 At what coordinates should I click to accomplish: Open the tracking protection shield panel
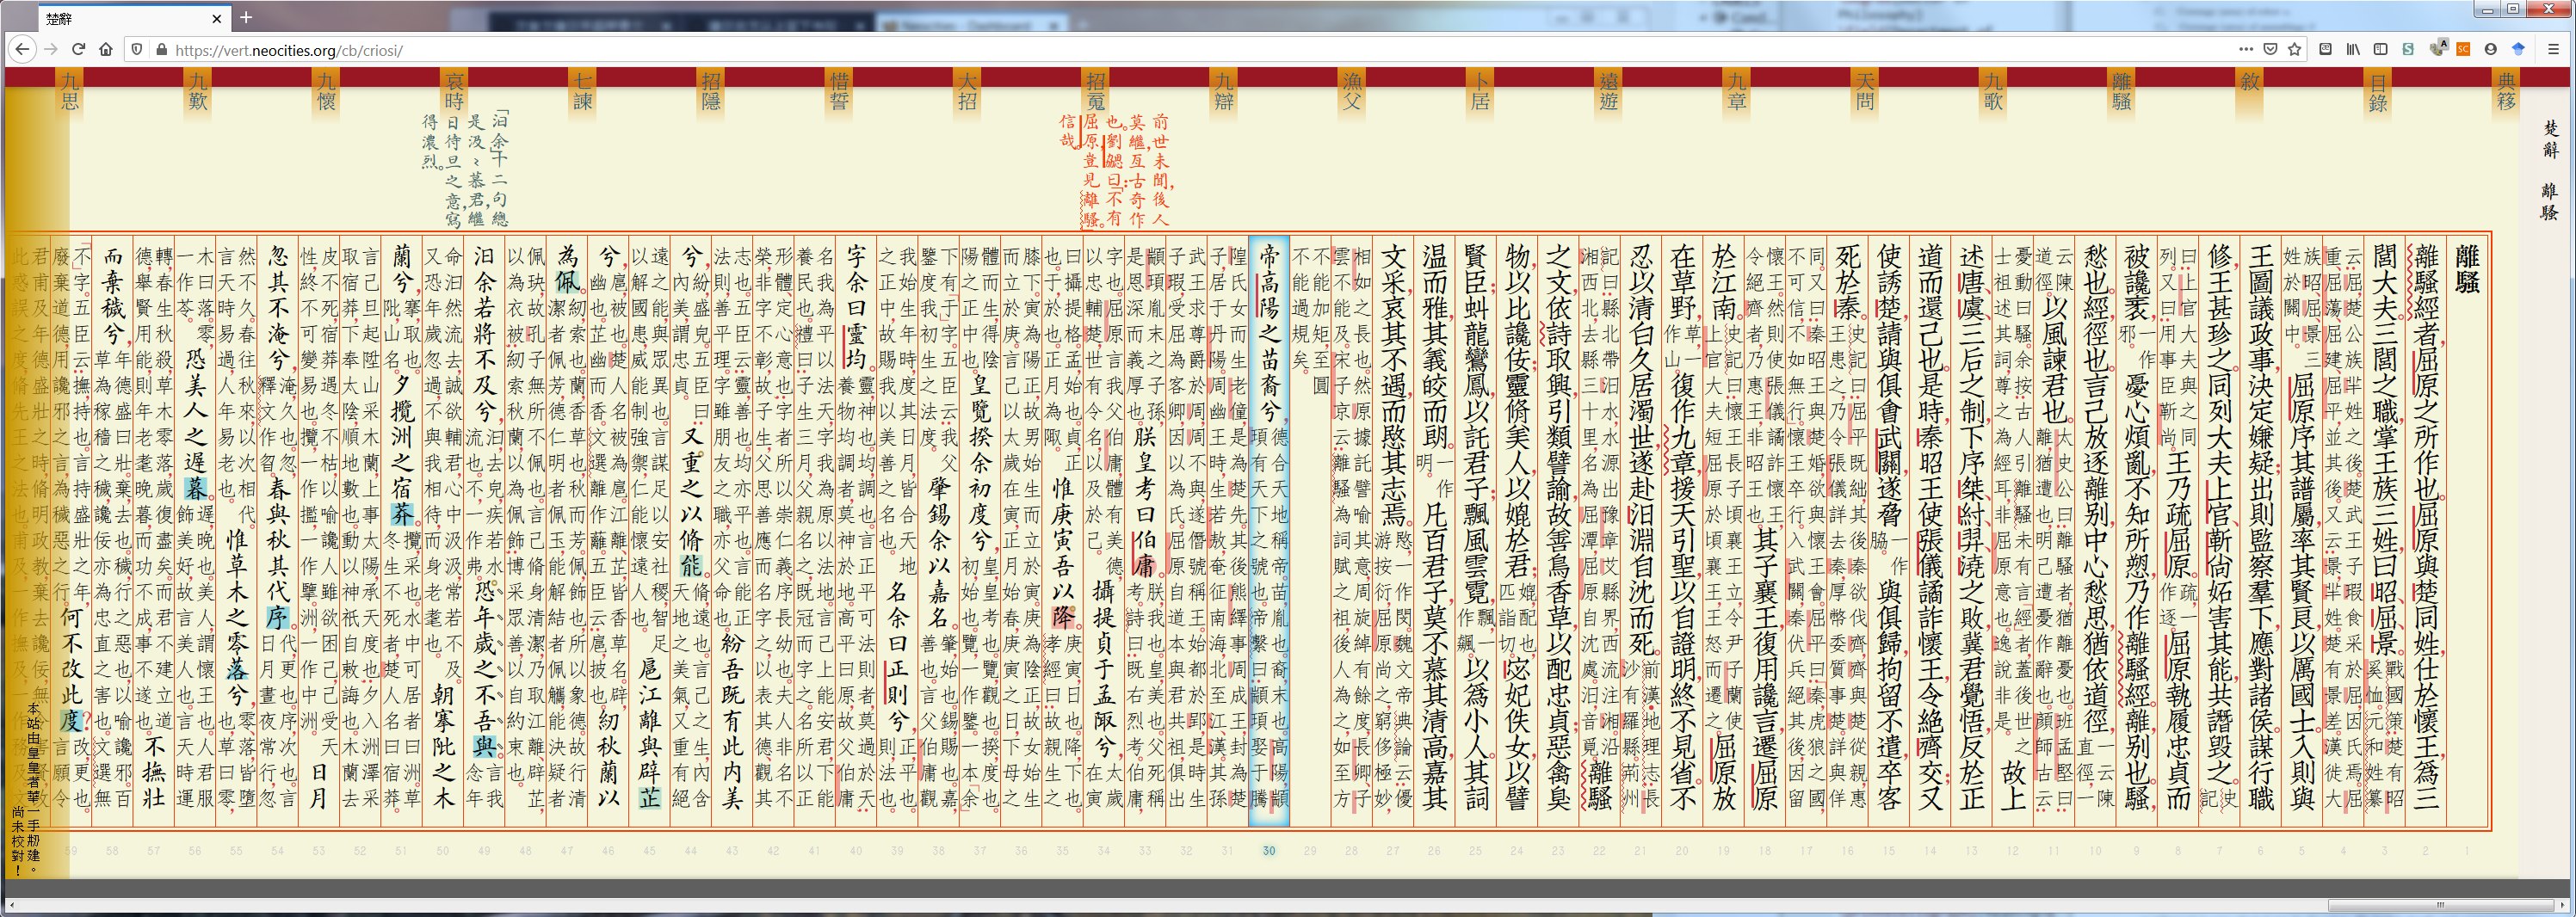[x=137, y=49]
